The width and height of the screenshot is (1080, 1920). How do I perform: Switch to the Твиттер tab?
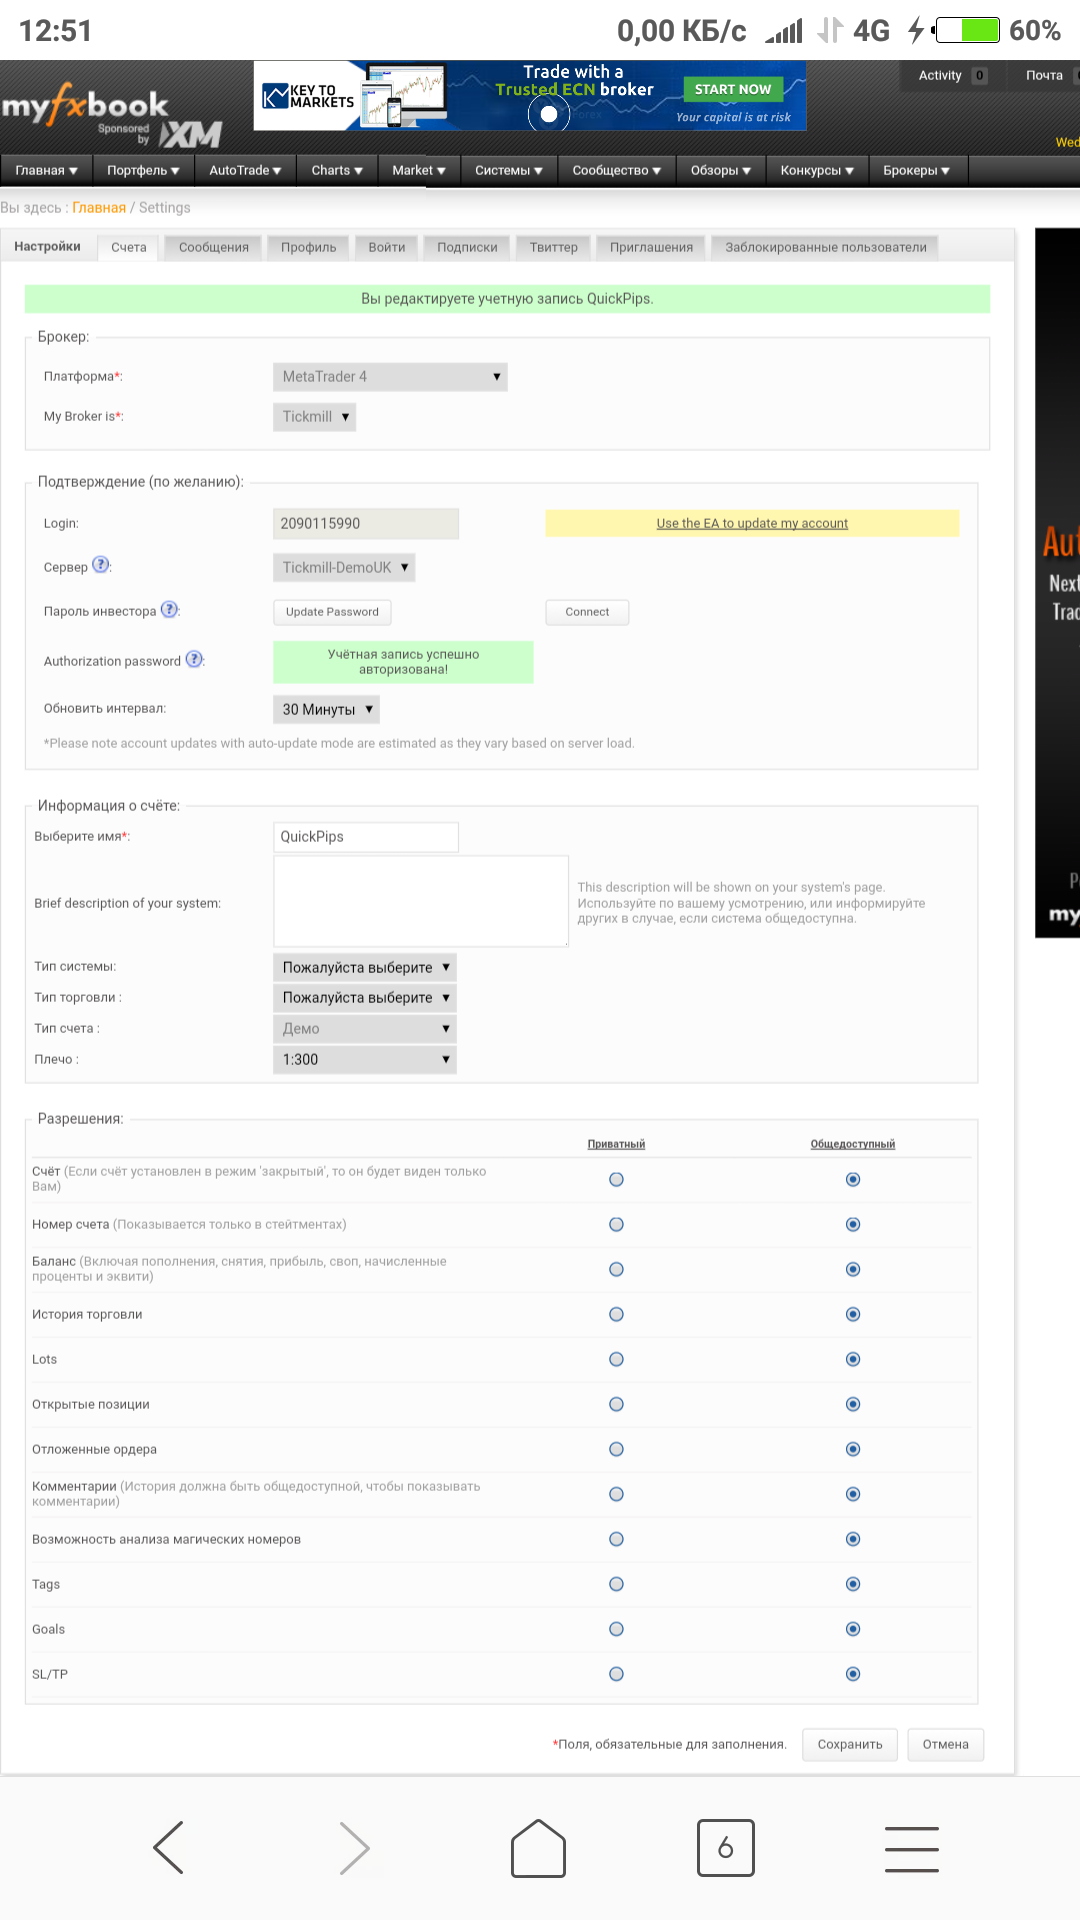[554, 247]
